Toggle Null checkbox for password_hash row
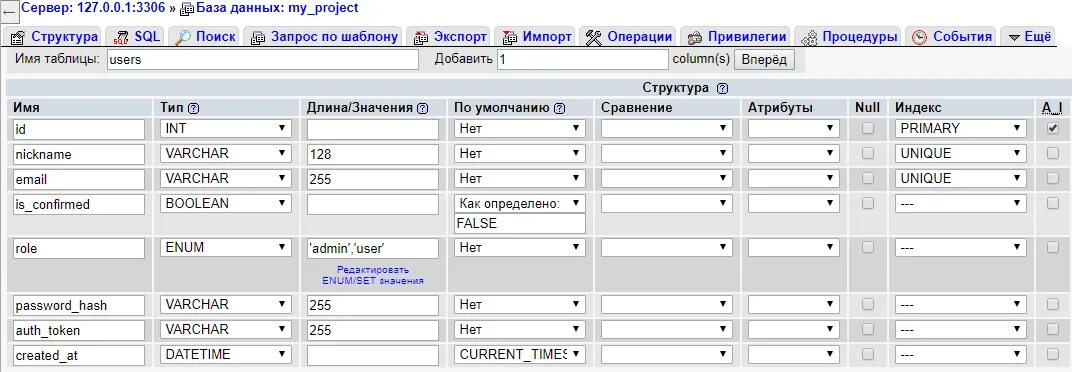This screenshot has width=1072, height=372. tap(868, 304)
